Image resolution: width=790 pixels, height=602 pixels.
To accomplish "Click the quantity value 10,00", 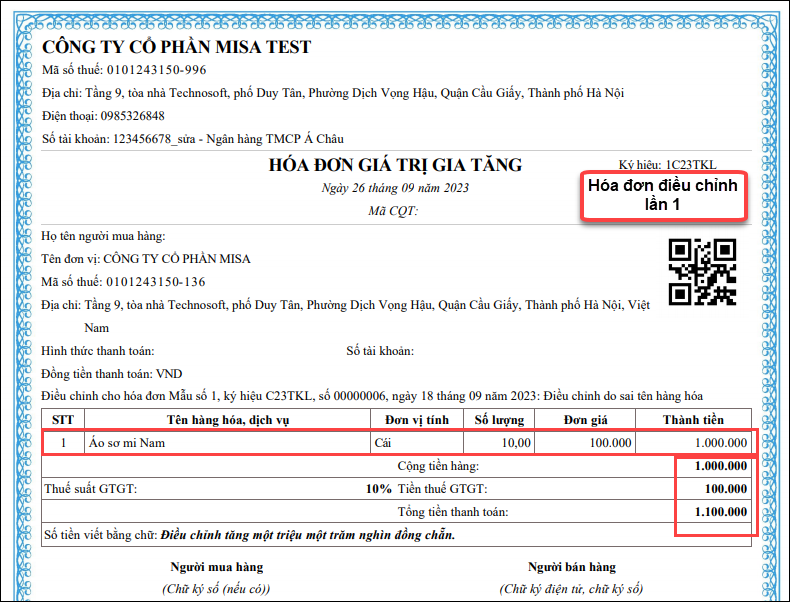I will [x=516, y=443].
